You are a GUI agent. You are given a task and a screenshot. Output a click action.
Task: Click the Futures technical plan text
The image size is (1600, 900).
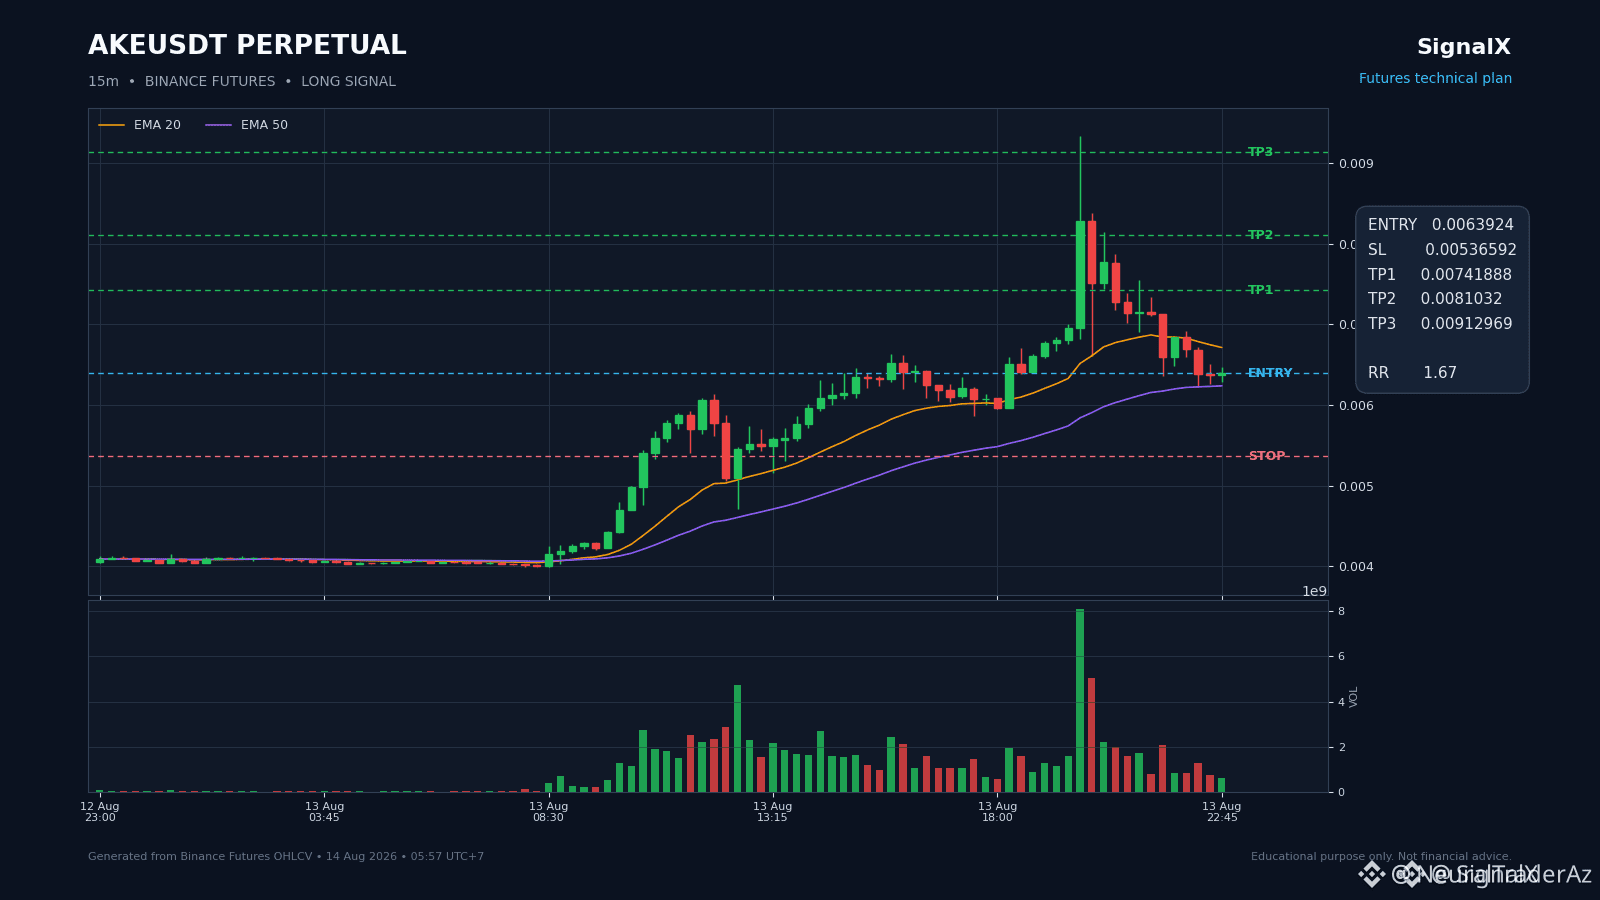point(1435,79)
